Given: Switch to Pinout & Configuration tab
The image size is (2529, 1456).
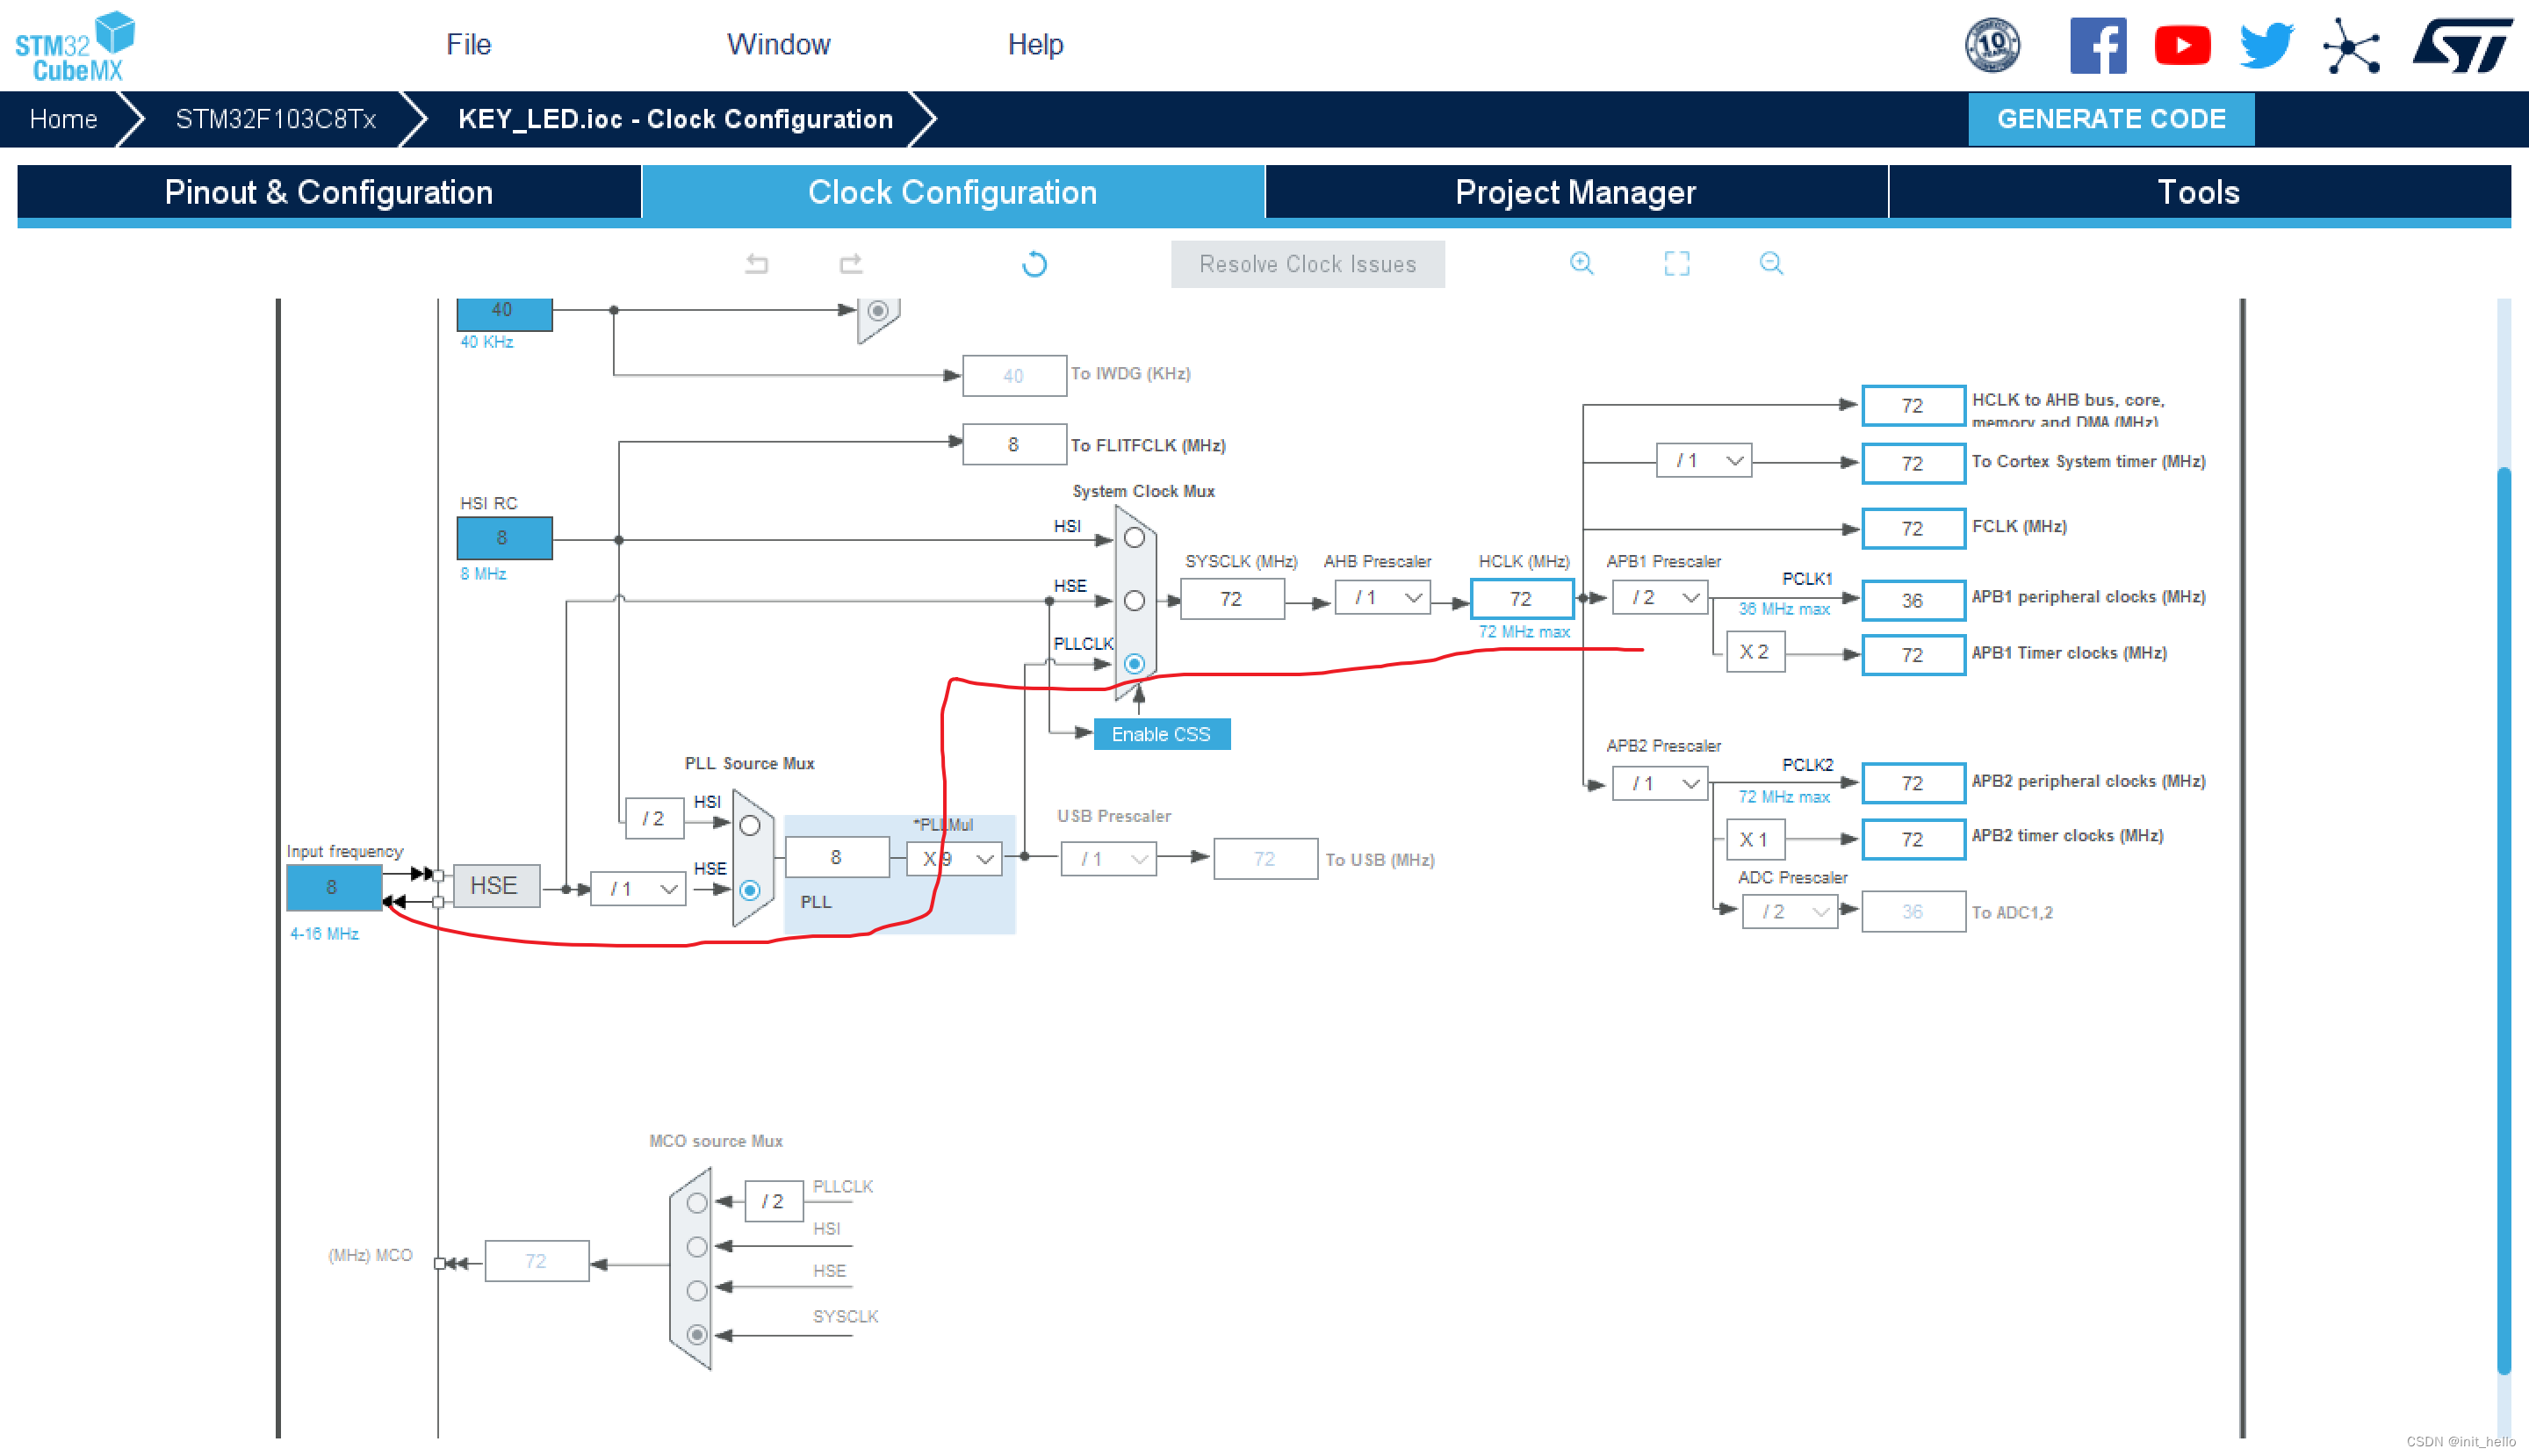Looking at the screenshot, I should [x=329, y=192].
